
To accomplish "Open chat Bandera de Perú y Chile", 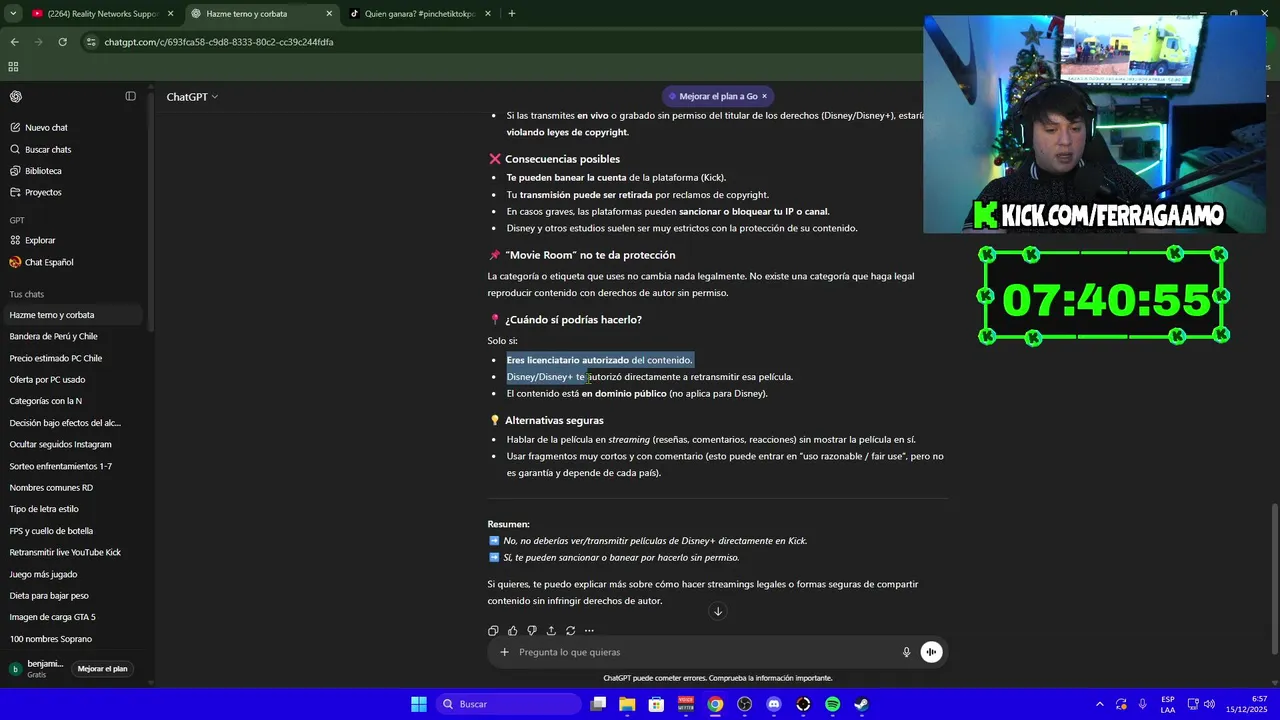I will point(54,336).
